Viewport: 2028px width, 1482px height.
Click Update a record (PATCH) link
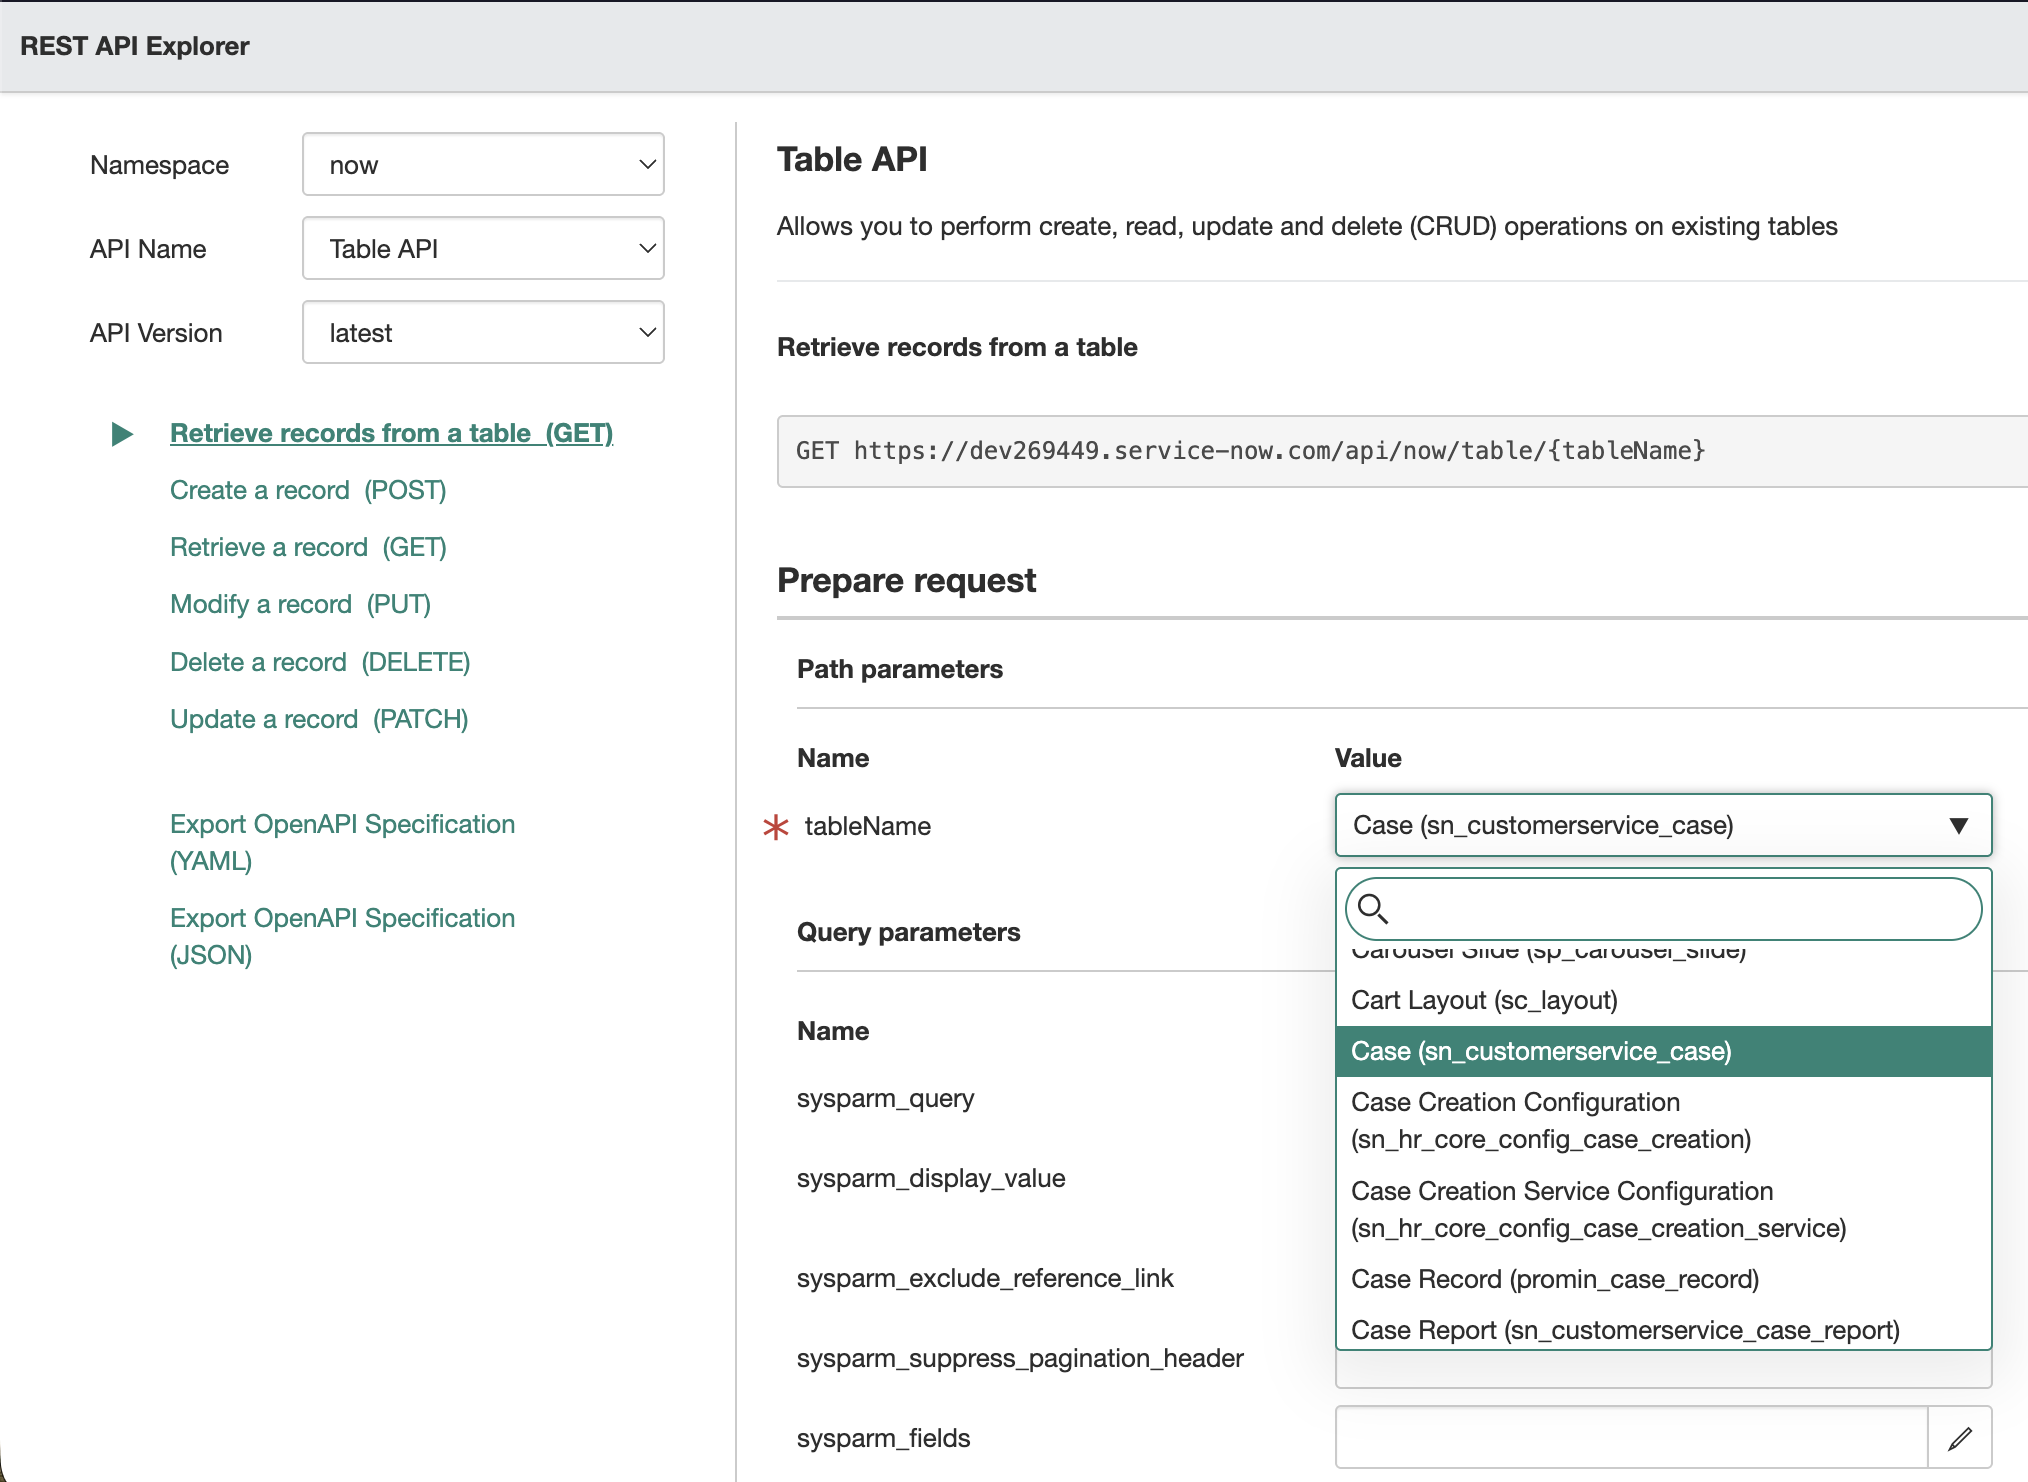click(x=319, y=719)
